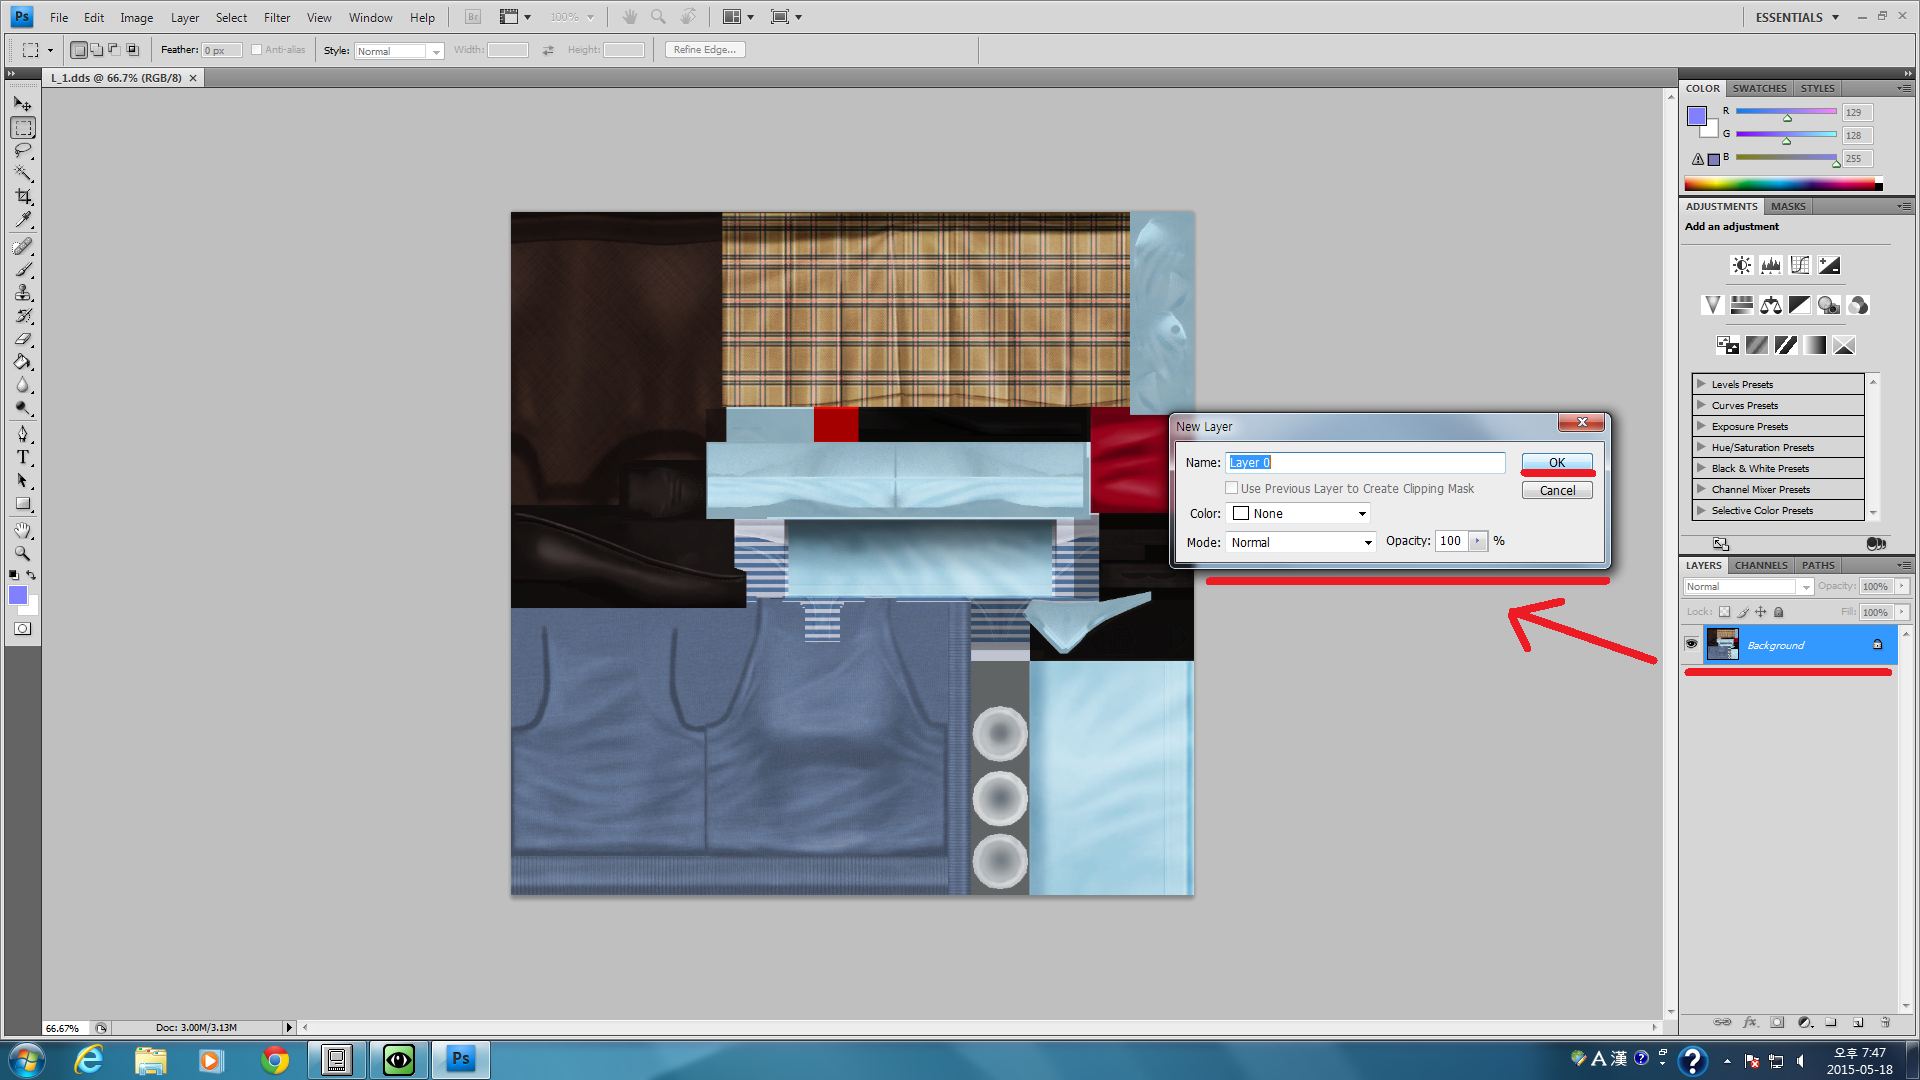Open the Style dropdown in options bar
The height and width of the screenshot is (1080, 1920).
click(399, 51)
